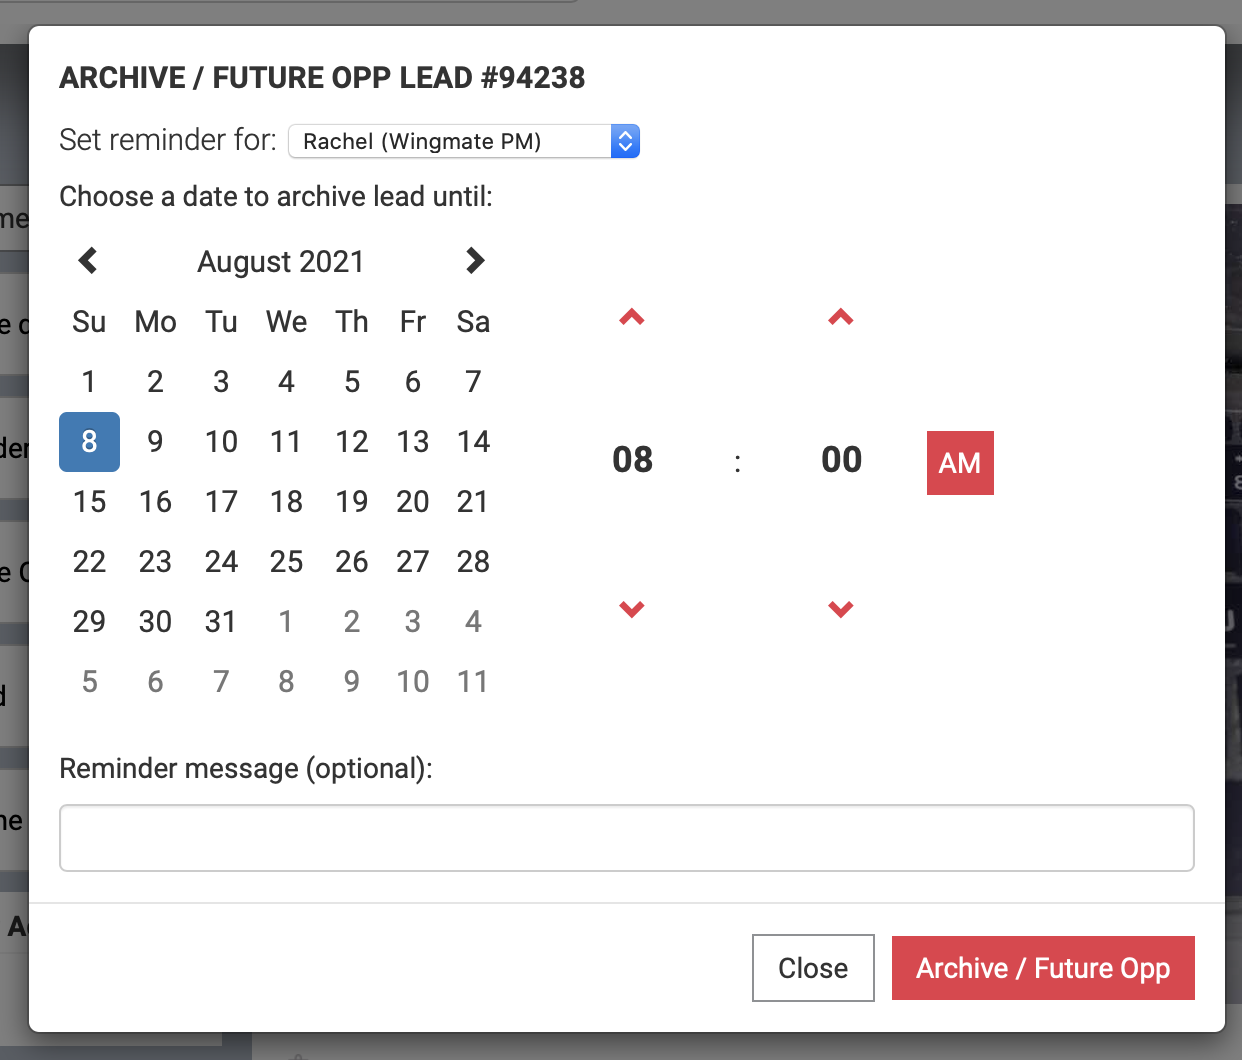Focus the Reminder message input field
Viewport: 1242px width, 1060px height.
coord(627,838)
